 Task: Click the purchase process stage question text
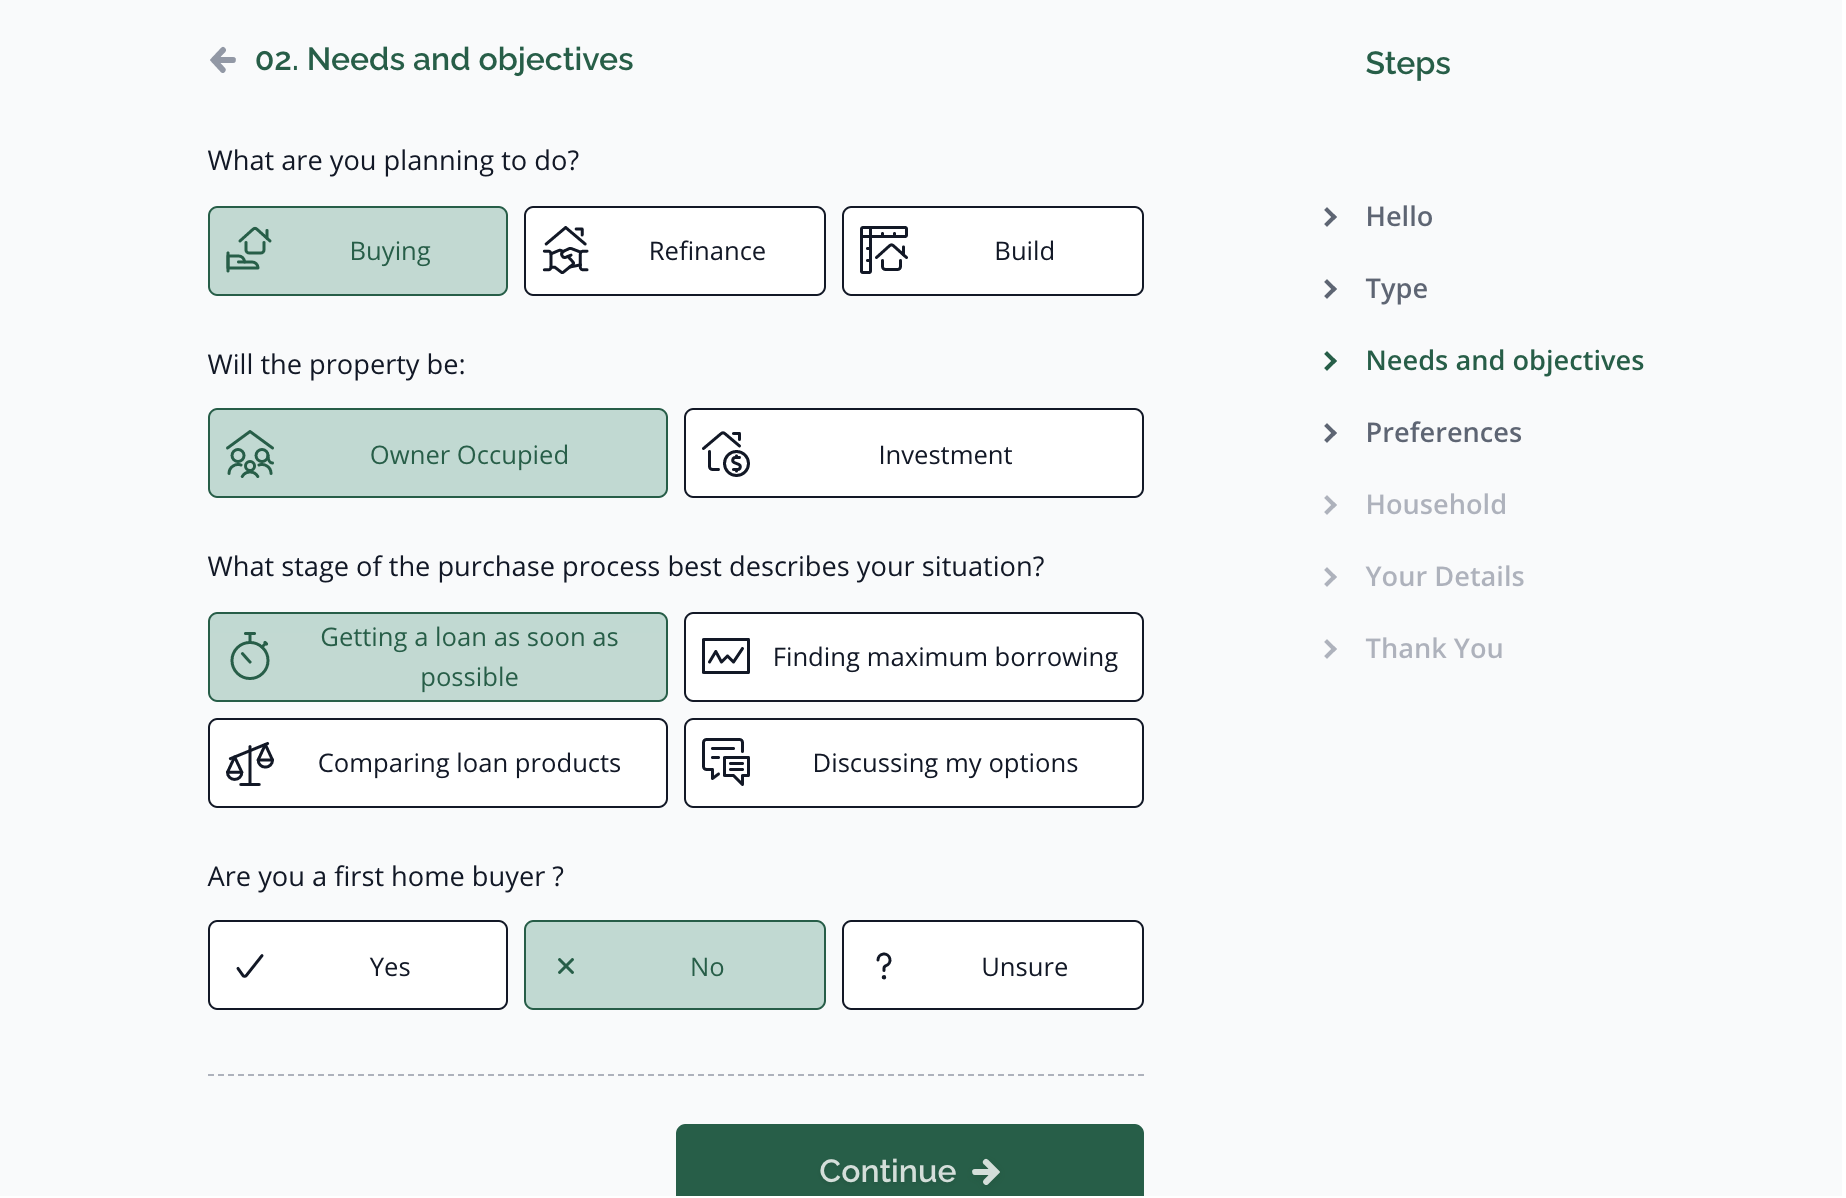(x=626, y=567)
